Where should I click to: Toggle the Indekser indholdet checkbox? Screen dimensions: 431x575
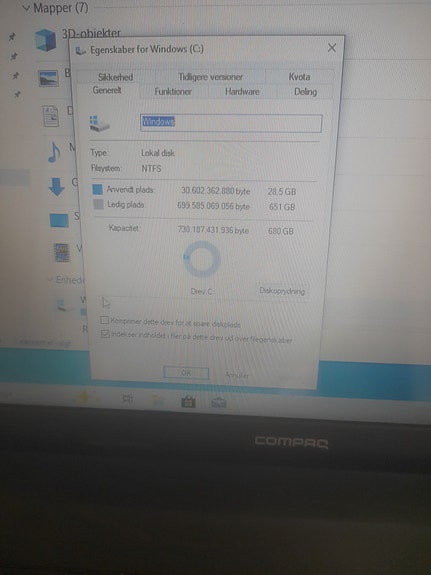click(x=105, y=334)
